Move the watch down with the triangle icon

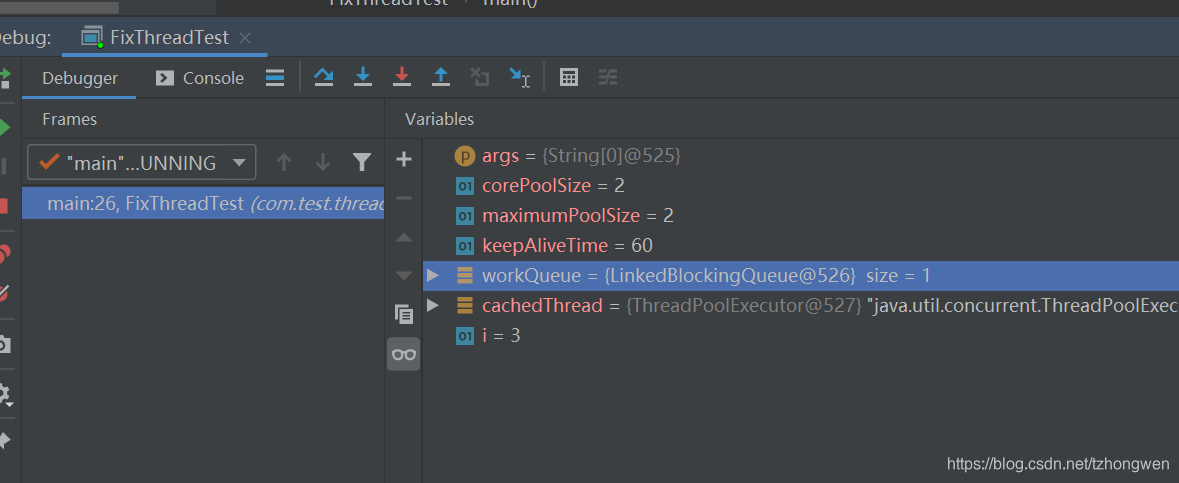tap(404, 275)
